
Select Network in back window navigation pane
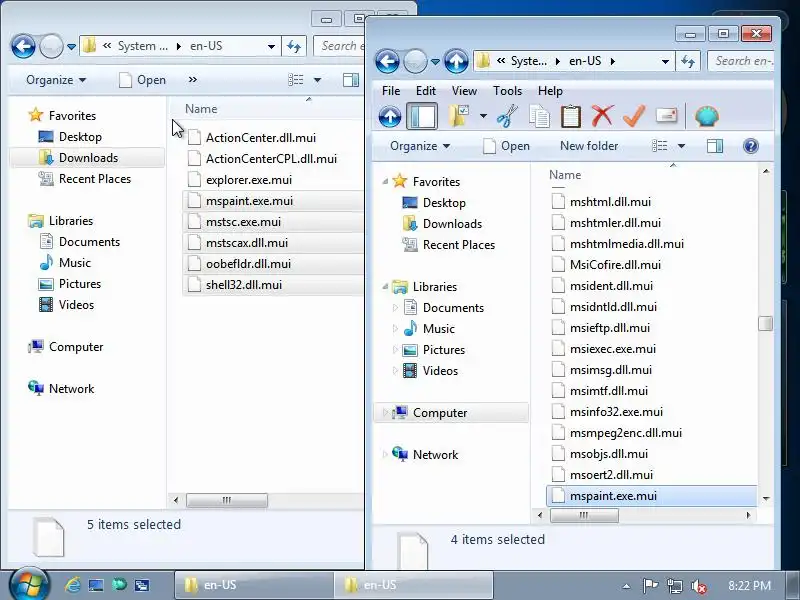coord(61,389)
